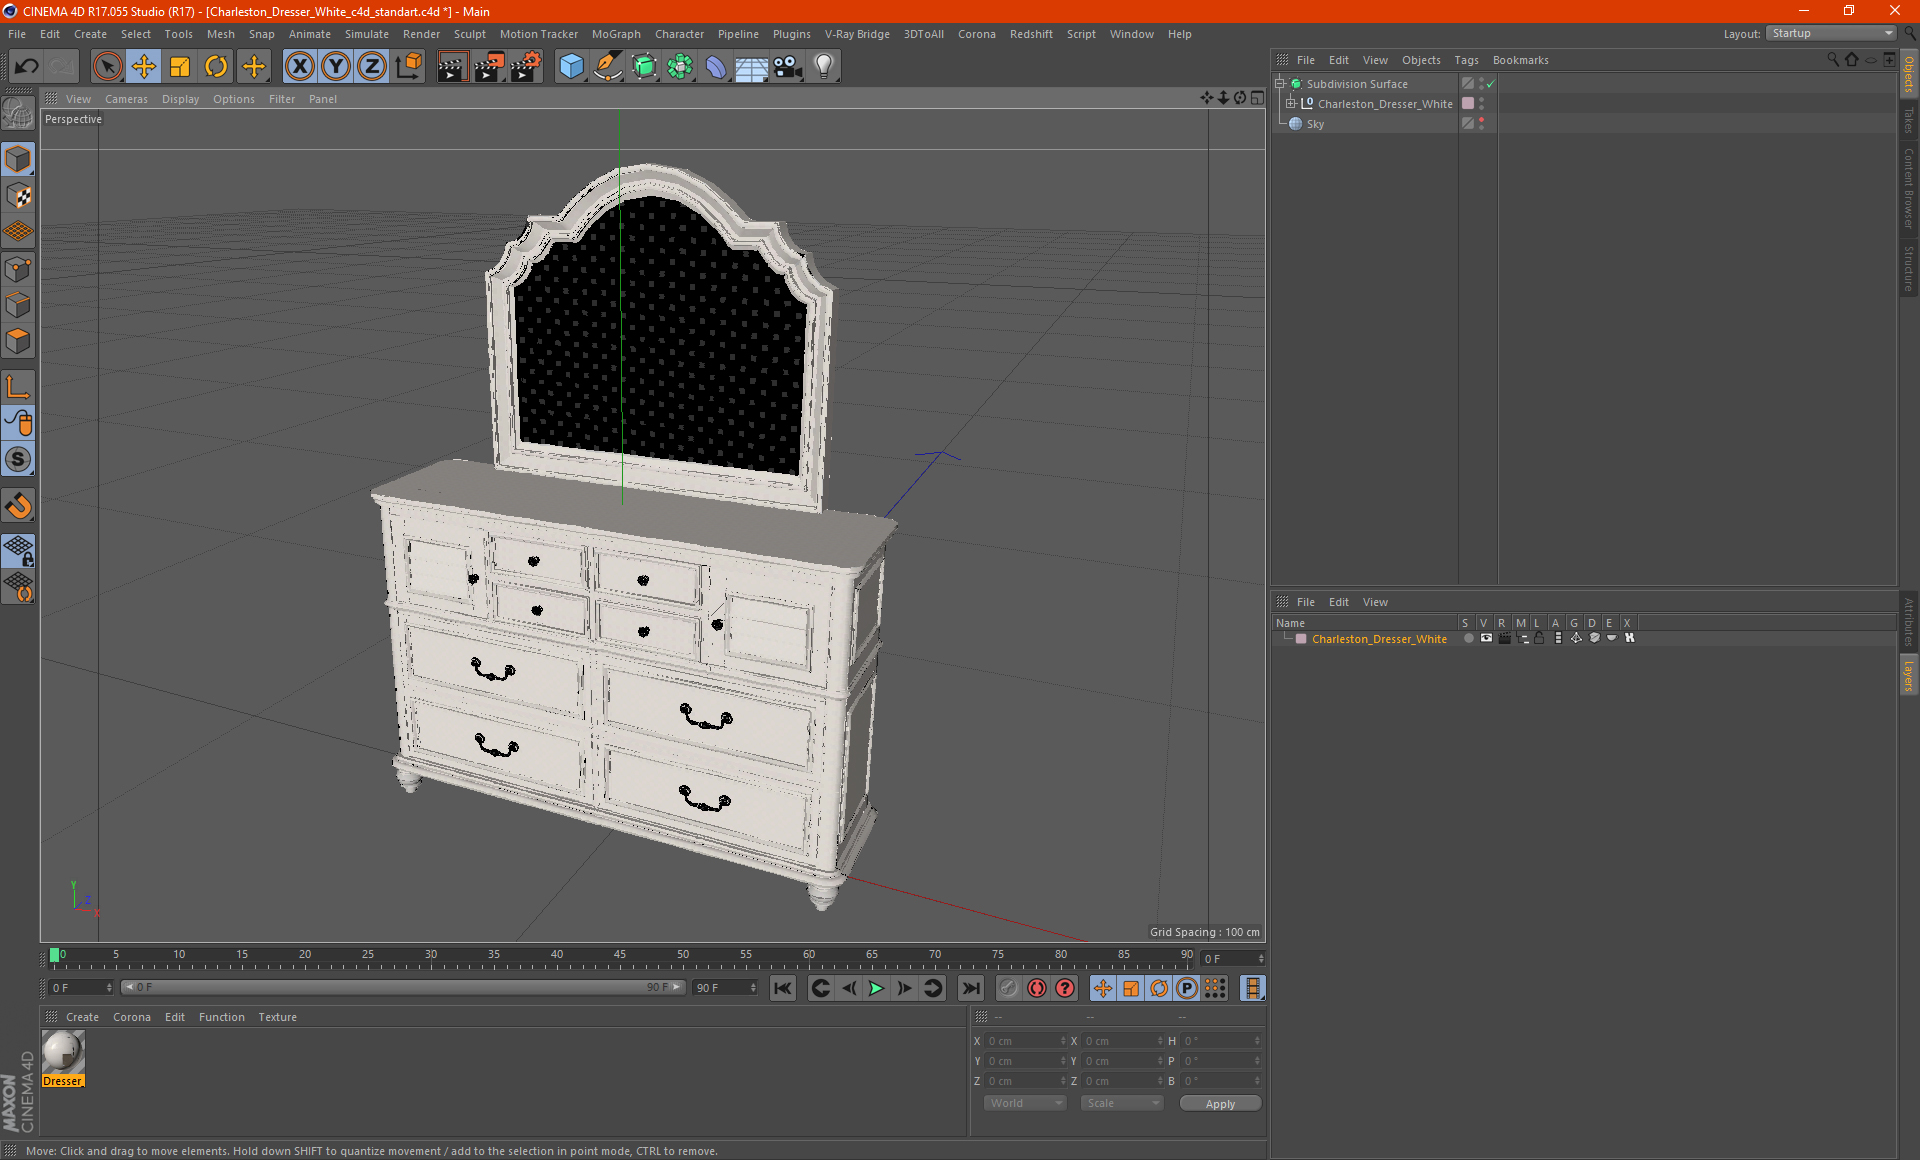Screen dimensions: 1920x1160
Task: Toggle Y axis lock
Action: [x=336, y=67]
